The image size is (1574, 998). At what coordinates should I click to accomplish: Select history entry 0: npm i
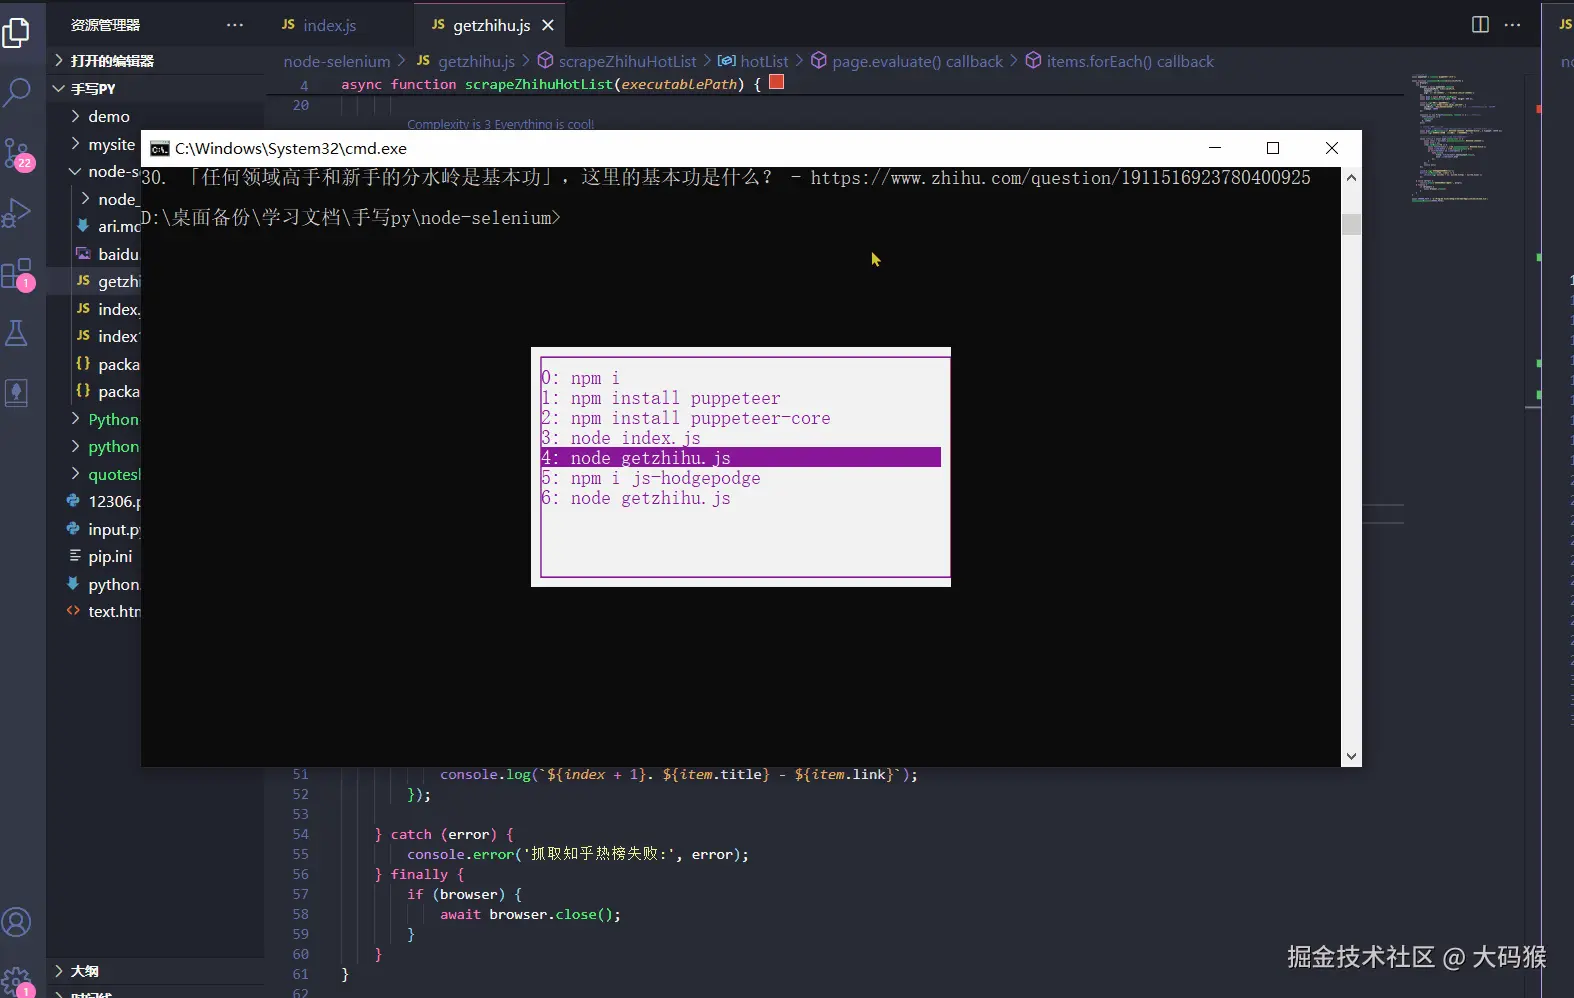(x=740, y=378)
